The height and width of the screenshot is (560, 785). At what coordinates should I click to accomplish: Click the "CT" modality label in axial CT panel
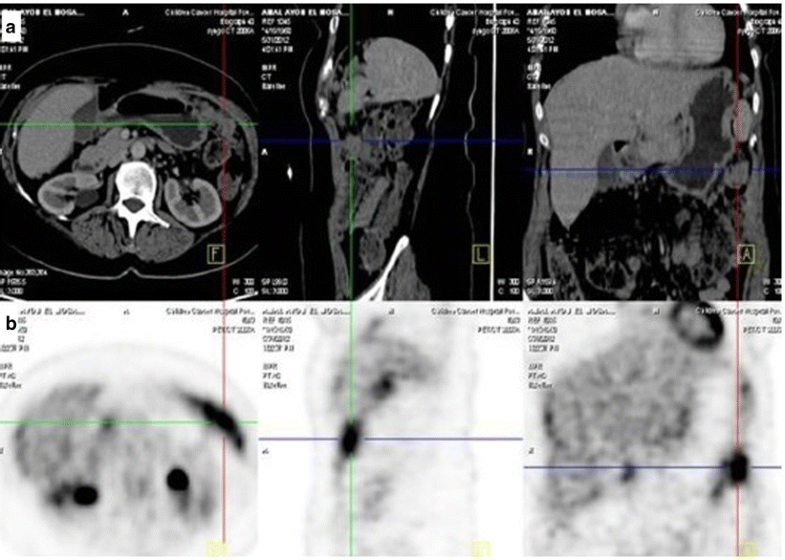click(x=5, y=77)
